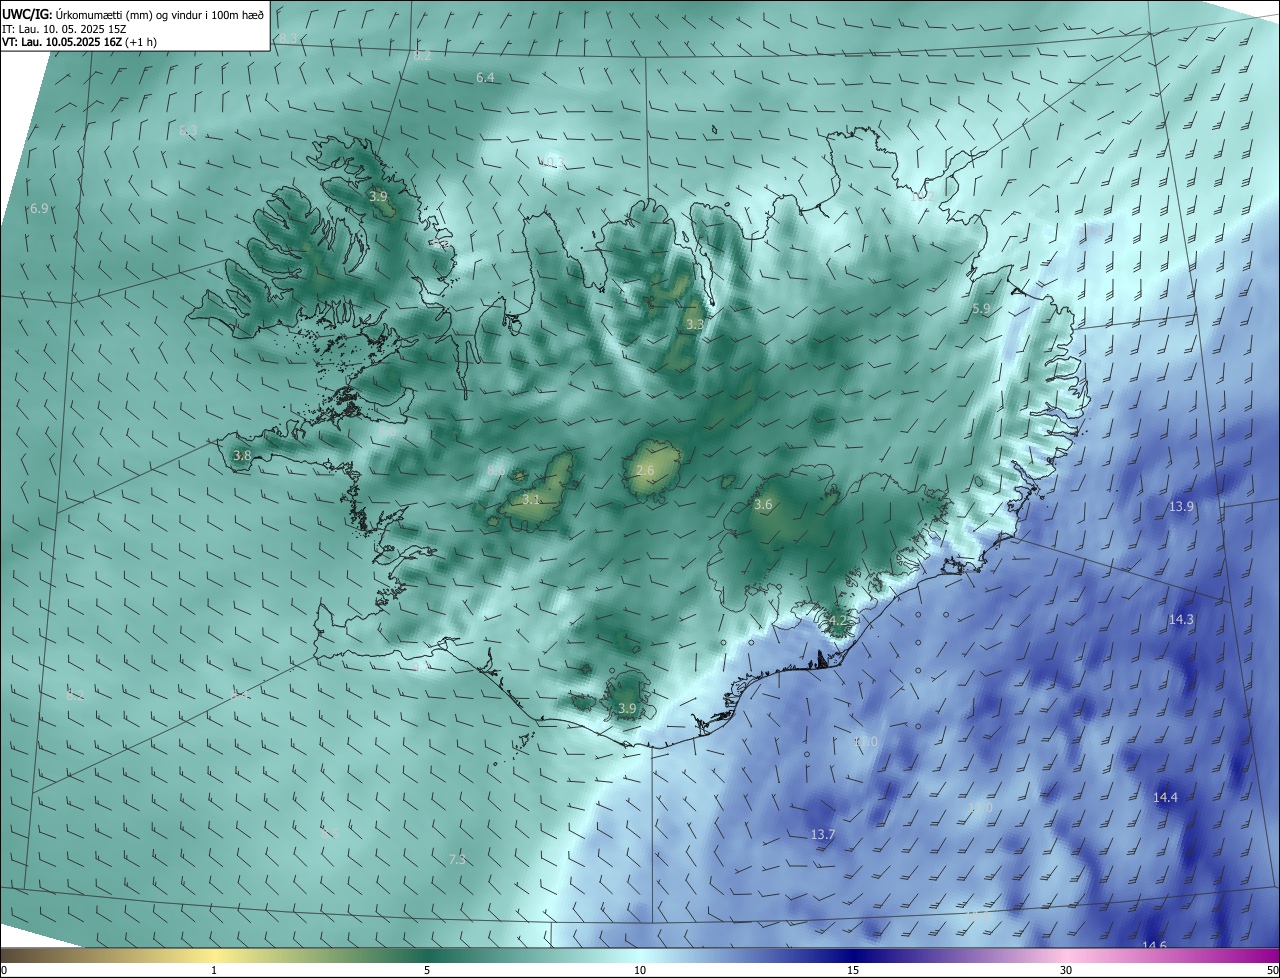Click the color scale tick label 0

(x=4, y=970)
